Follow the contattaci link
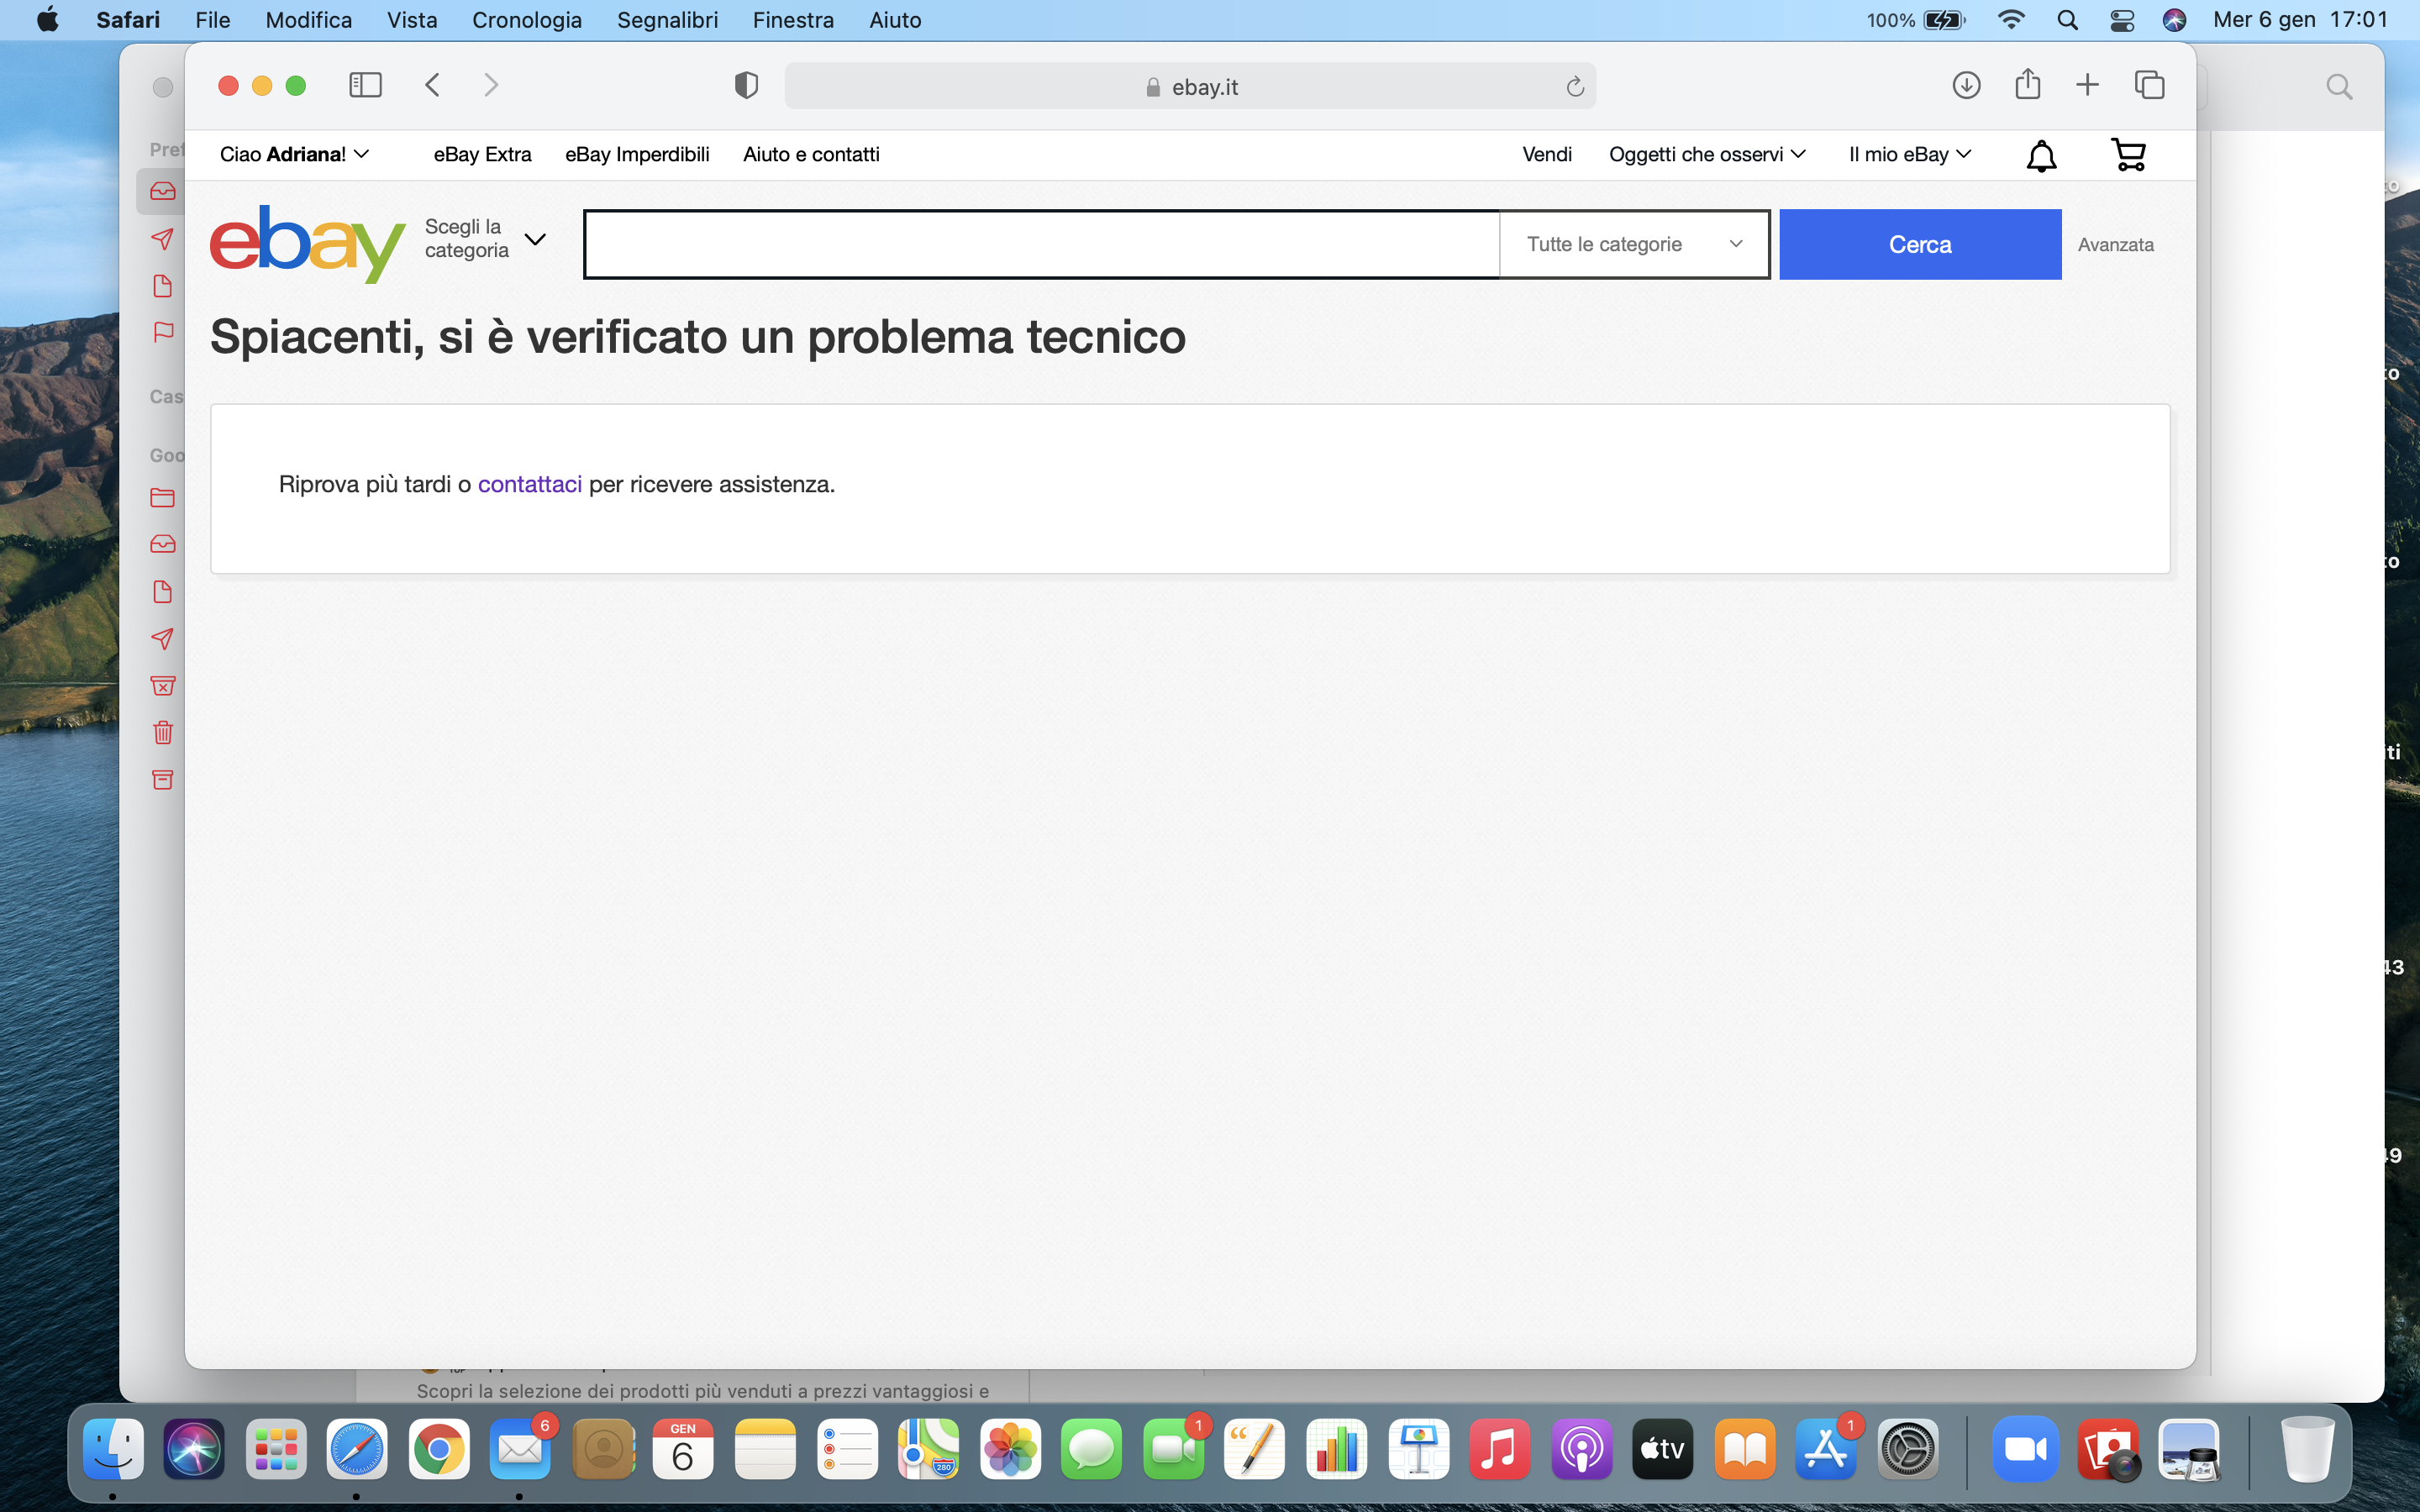The image size is (2420, 1512). click(529, 484)
